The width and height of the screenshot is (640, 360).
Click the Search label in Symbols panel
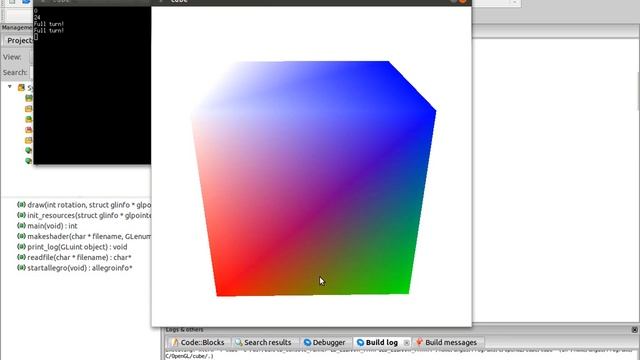point(15,72)
